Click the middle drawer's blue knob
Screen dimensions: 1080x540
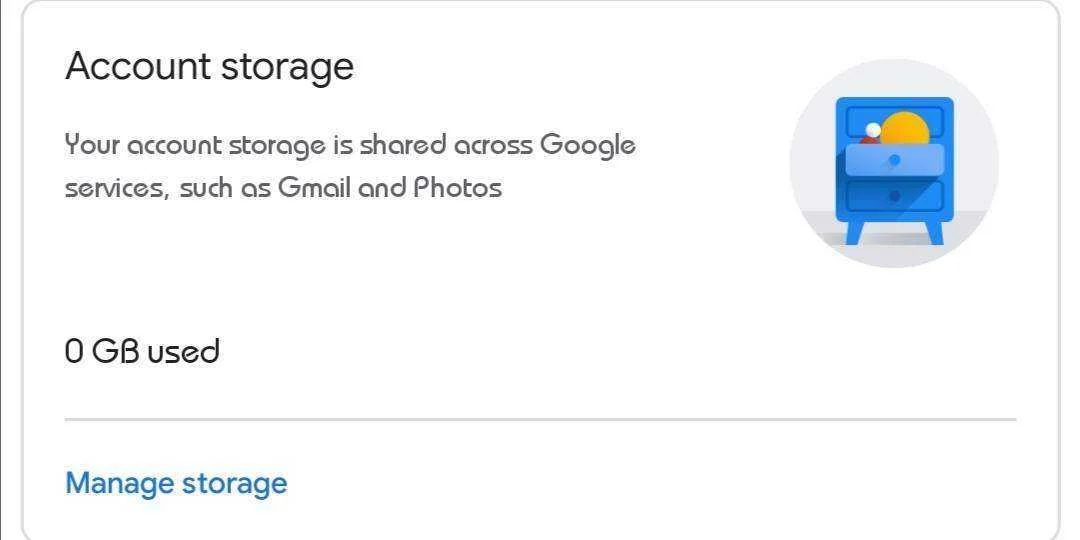coord(894,160)
